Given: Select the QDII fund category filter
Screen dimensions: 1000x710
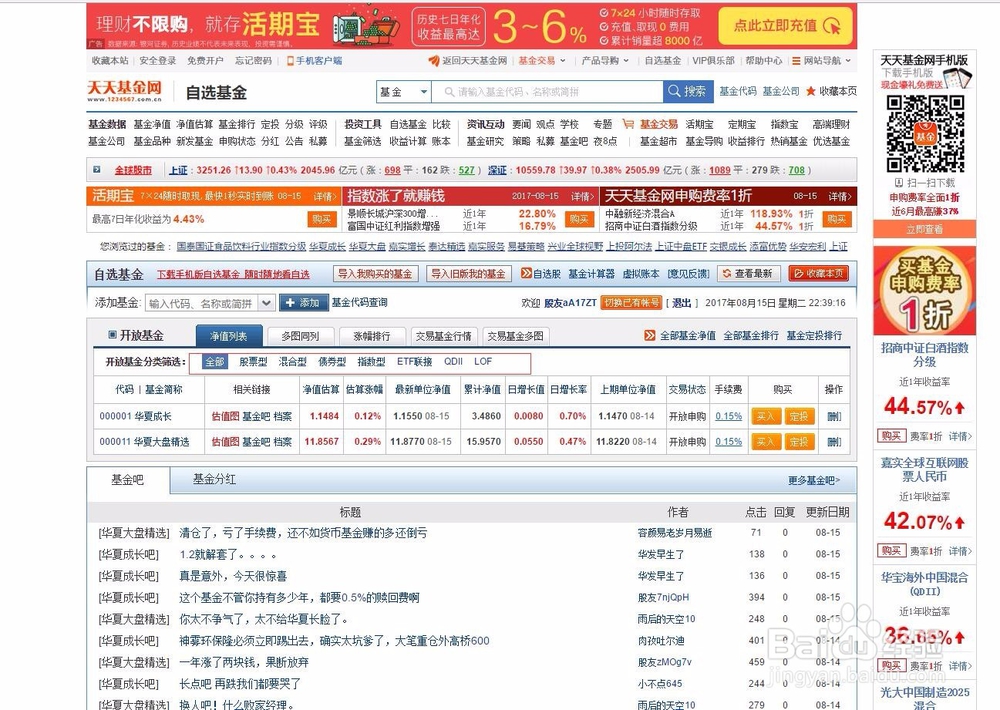Looking at the screenshot, I should coord(452,363).
